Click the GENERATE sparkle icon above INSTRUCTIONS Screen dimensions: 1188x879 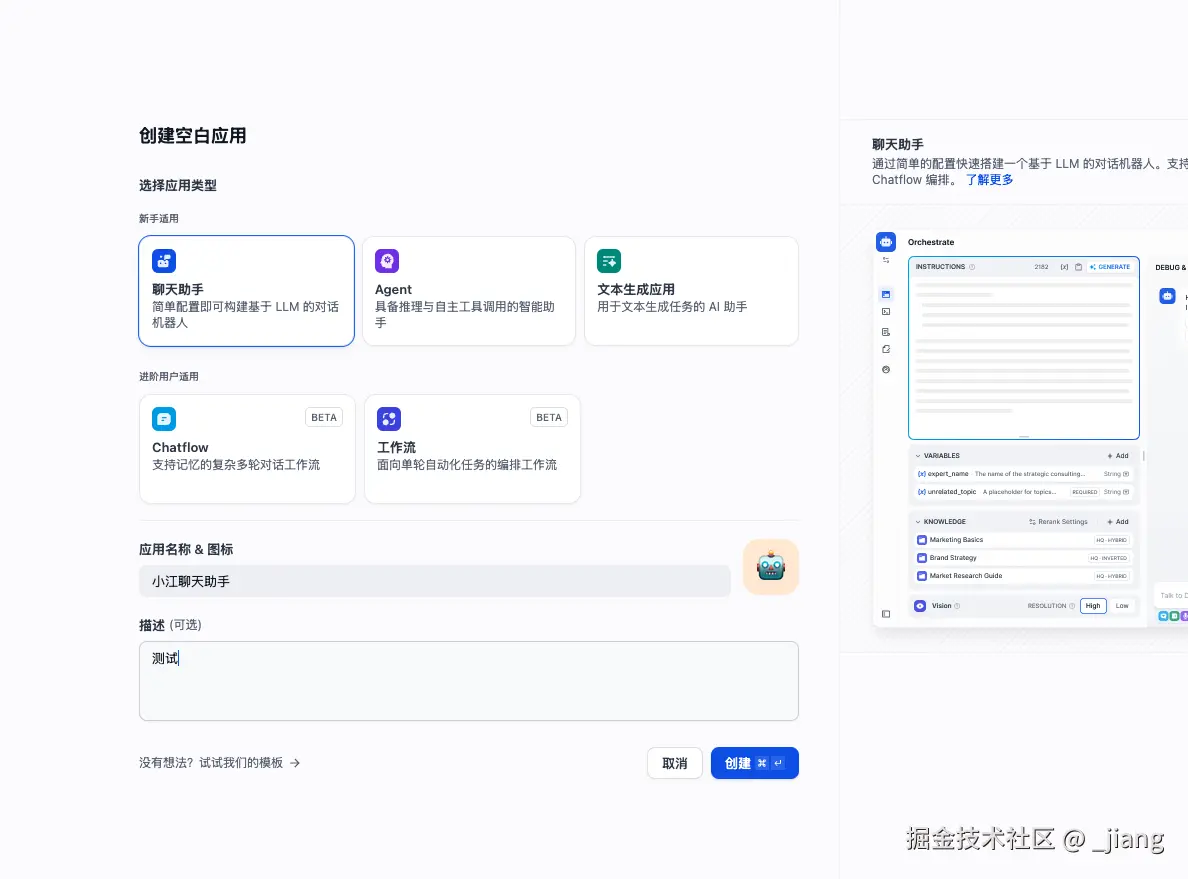tap(1092, 267)
